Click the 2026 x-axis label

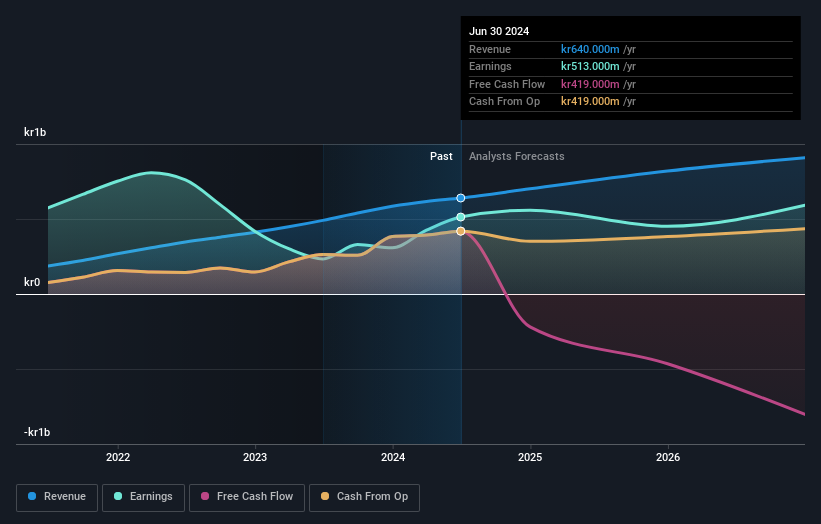pyautogui.click(x=668, y=457)
